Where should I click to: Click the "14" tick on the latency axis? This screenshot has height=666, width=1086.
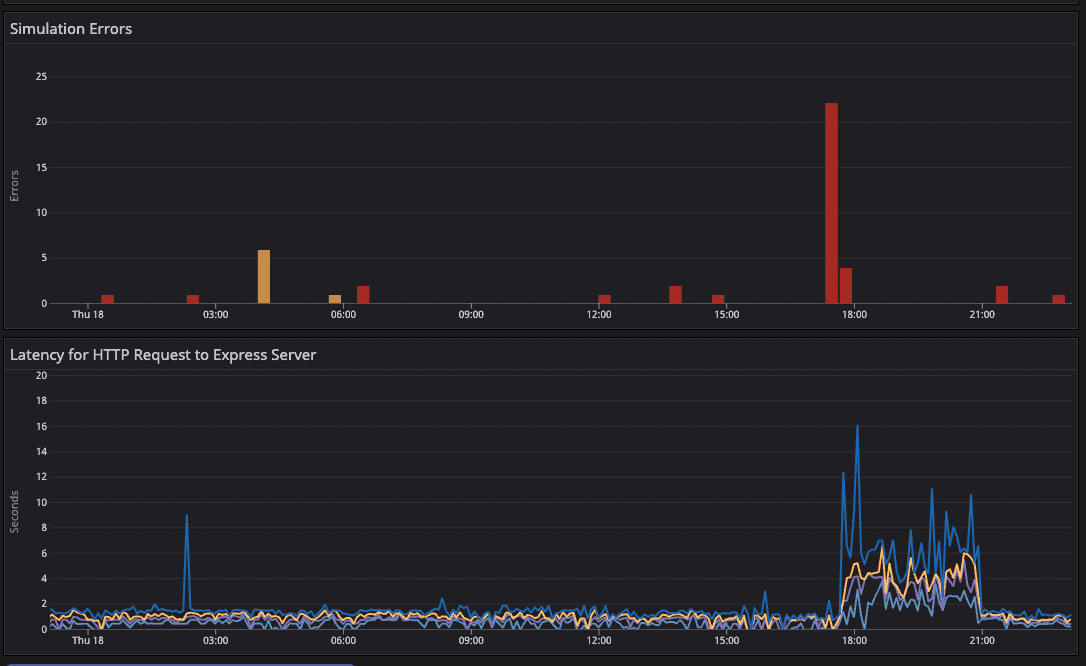tap(42, 451)
